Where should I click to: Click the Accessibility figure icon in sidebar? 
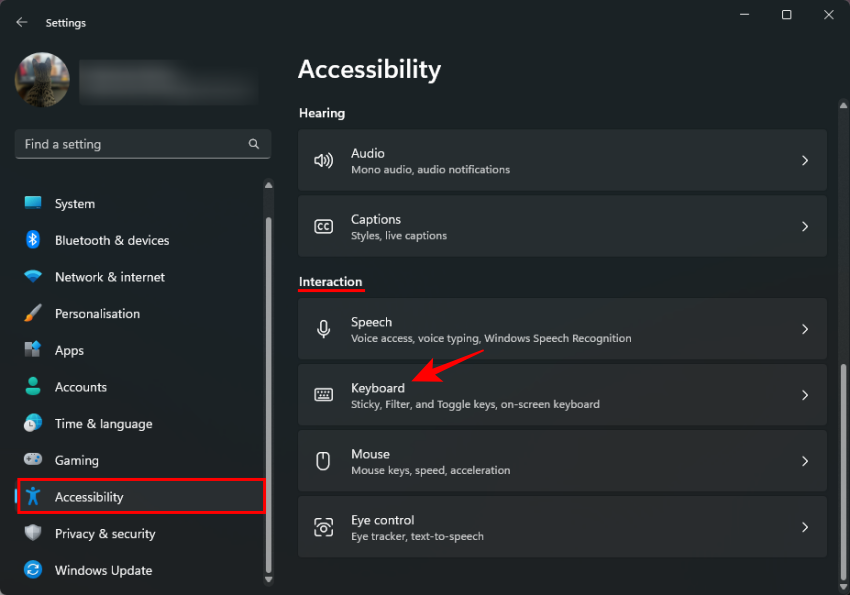(36, 496)
